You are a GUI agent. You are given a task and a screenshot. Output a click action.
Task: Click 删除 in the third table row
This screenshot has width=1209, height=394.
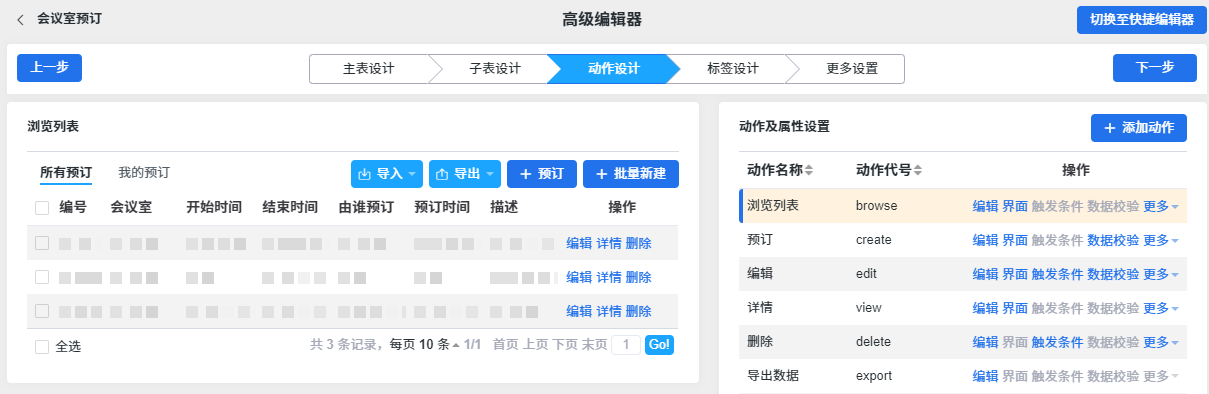pos(638,311)
